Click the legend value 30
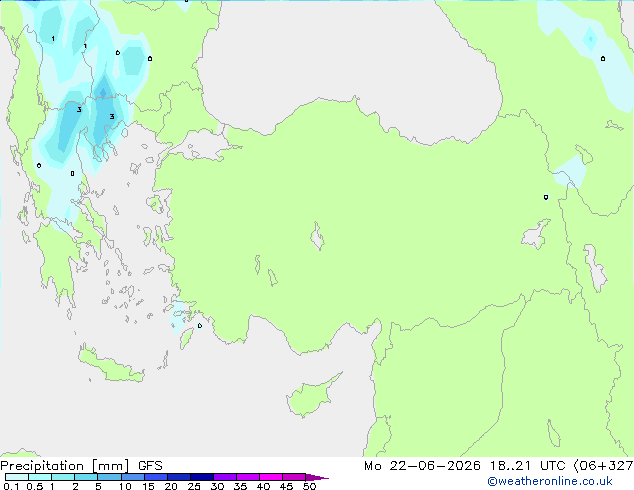Image resolution: width=634 pixels, height=490 pixels. click(x=217, y=486)
